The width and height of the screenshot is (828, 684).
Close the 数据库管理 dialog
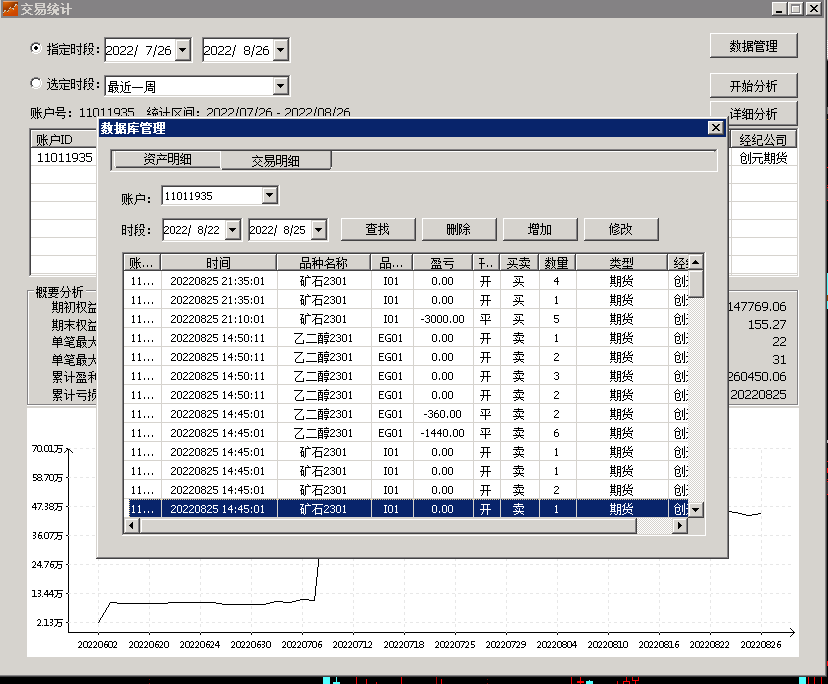(715, 128)
